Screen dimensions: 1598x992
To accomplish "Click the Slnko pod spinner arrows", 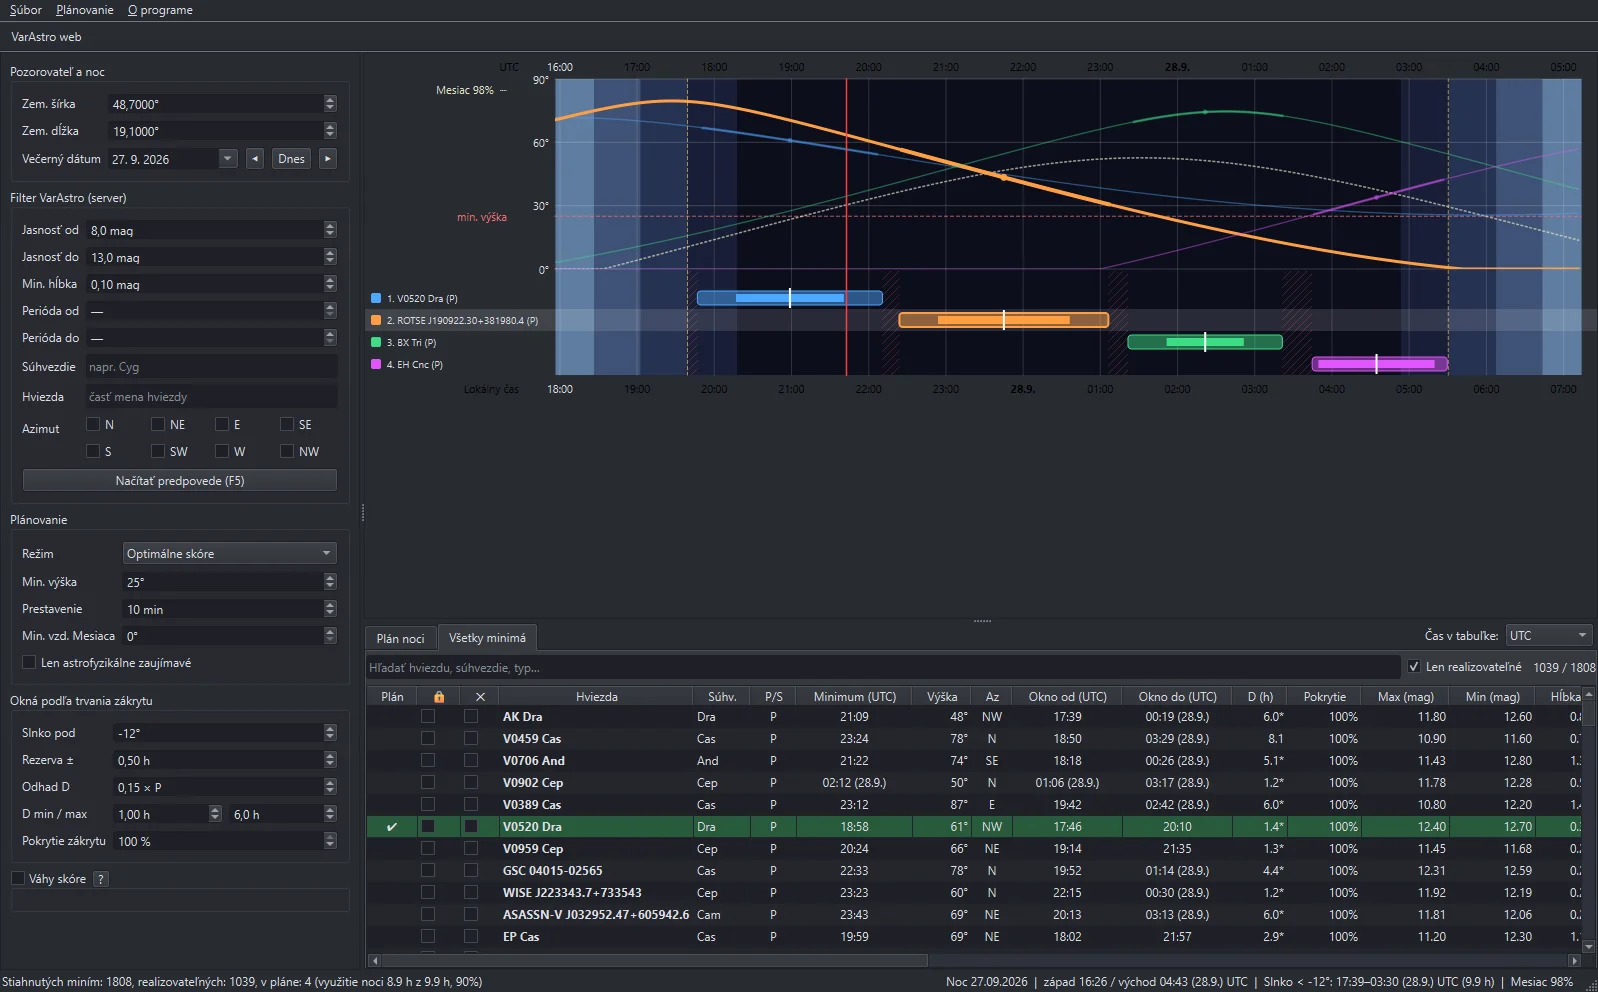I will (330, 733).
